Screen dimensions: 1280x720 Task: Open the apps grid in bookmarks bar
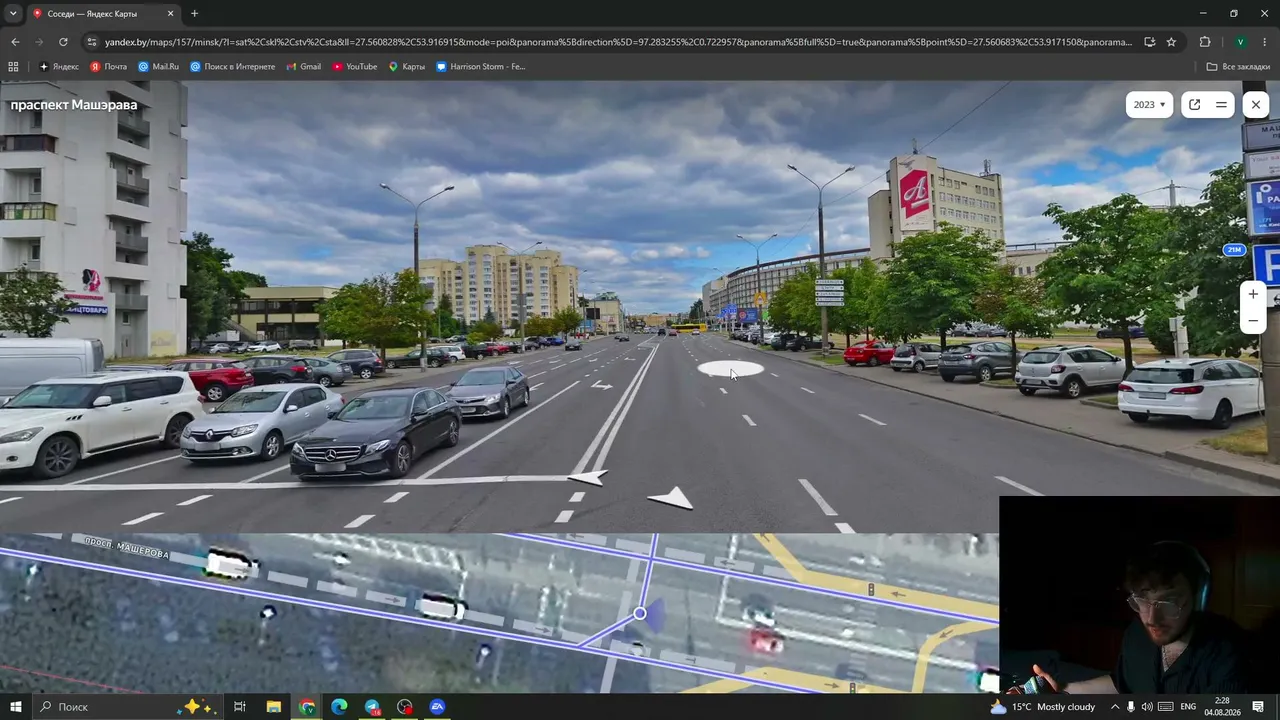point(13,67)
